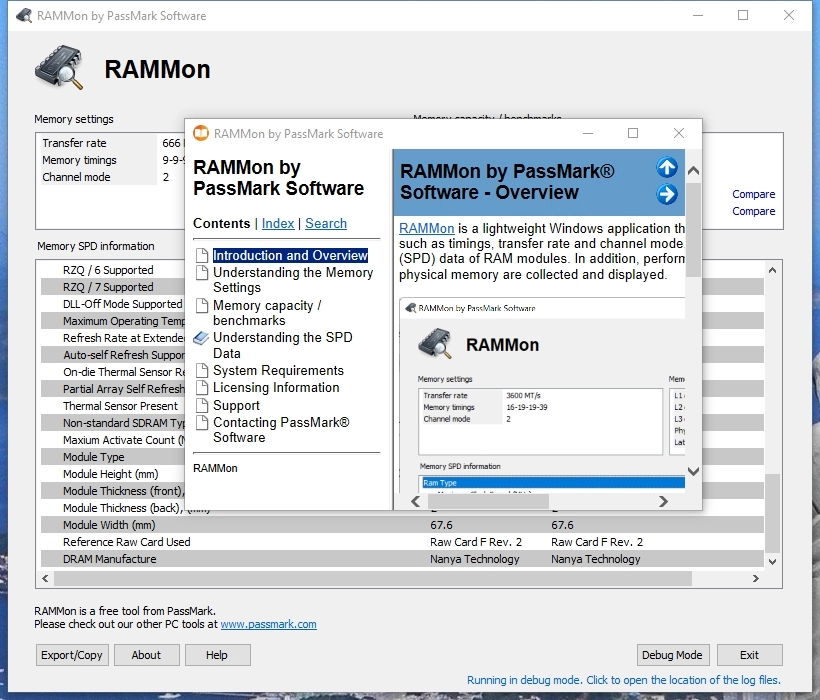Click the up arrow navigation icon in help
This screenshot has width=820, height=700.
tap(666, 167)
